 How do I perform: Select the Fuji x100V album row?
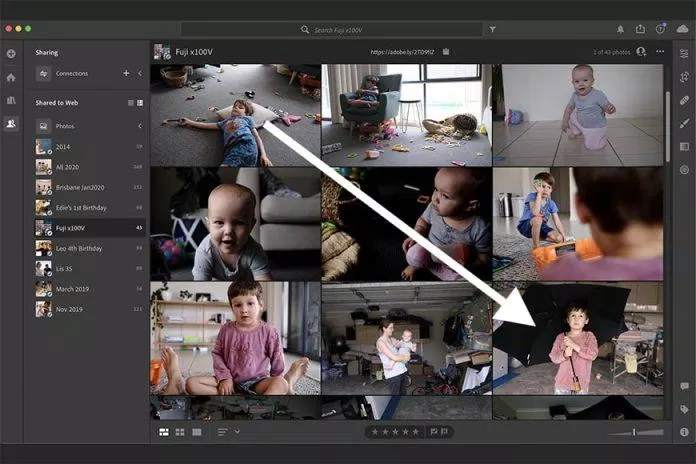89,228
